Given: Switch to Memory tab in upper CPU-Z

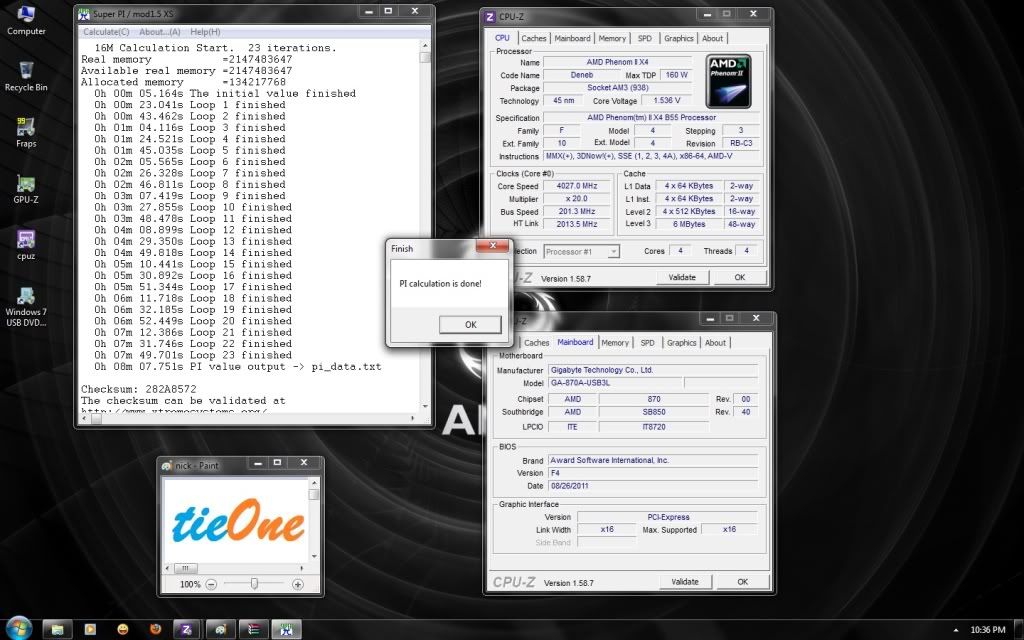Looking at the screenshot, I should pyautogui.click(x=612, y=39).
